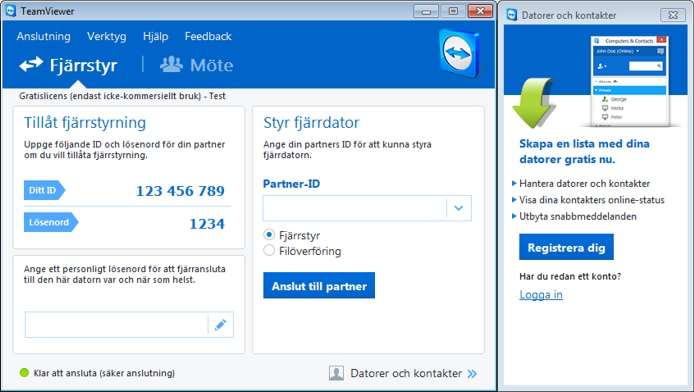
Task: Click the personal password input field
Action: click(116, 325)
